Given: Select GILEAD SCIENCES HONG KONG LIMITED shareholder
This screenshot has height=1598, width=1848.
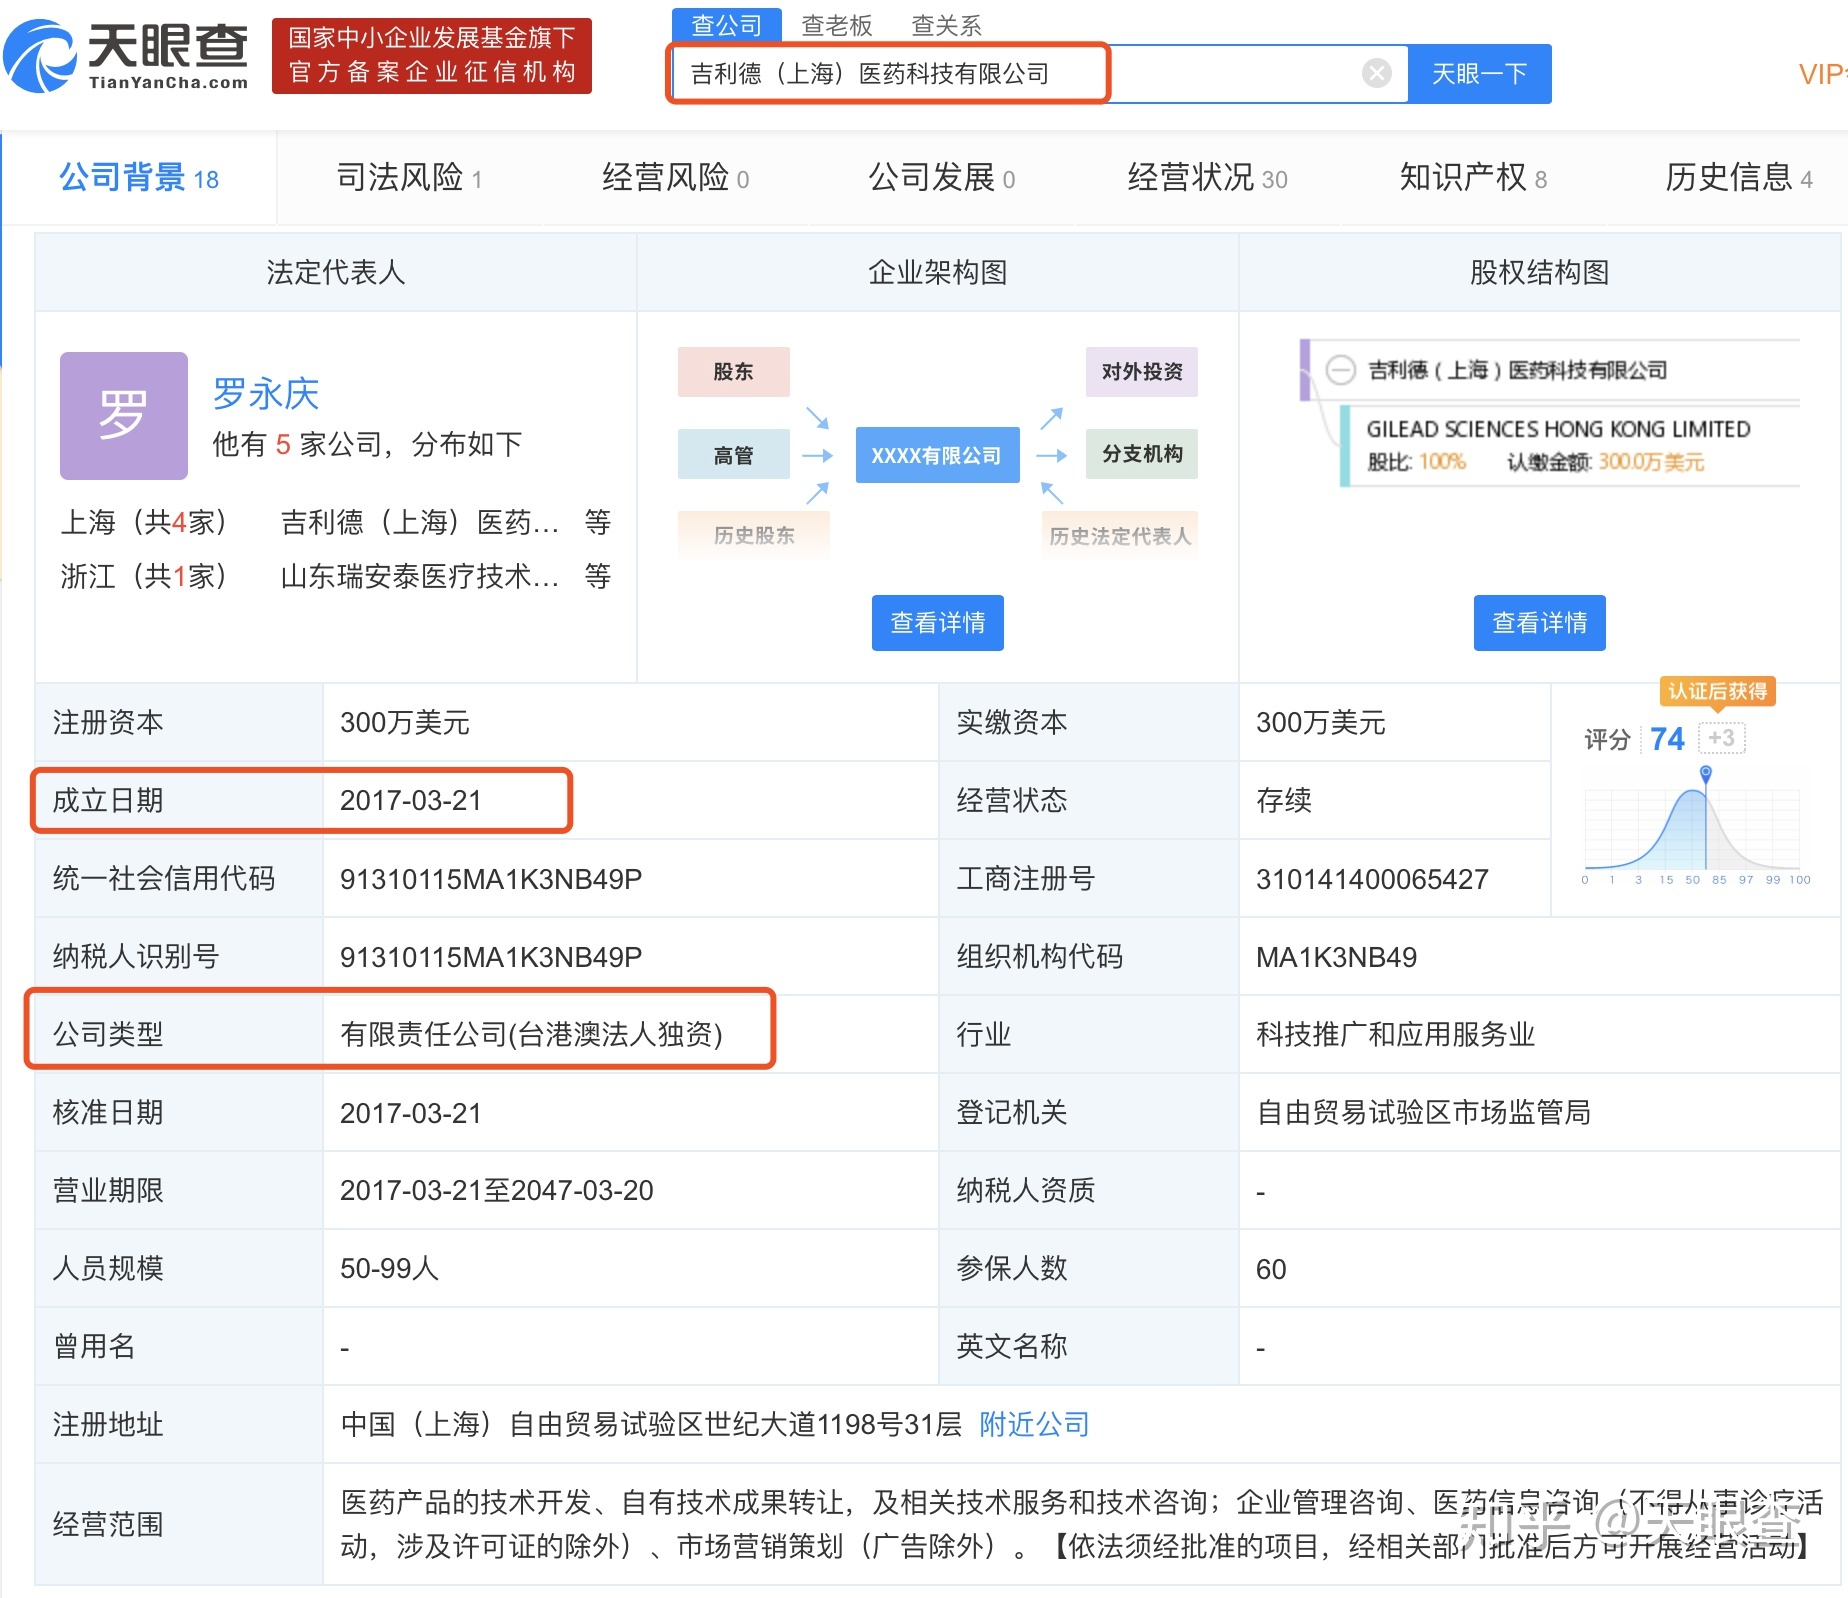Looking at the screenshot, I should coord(1558,429).
